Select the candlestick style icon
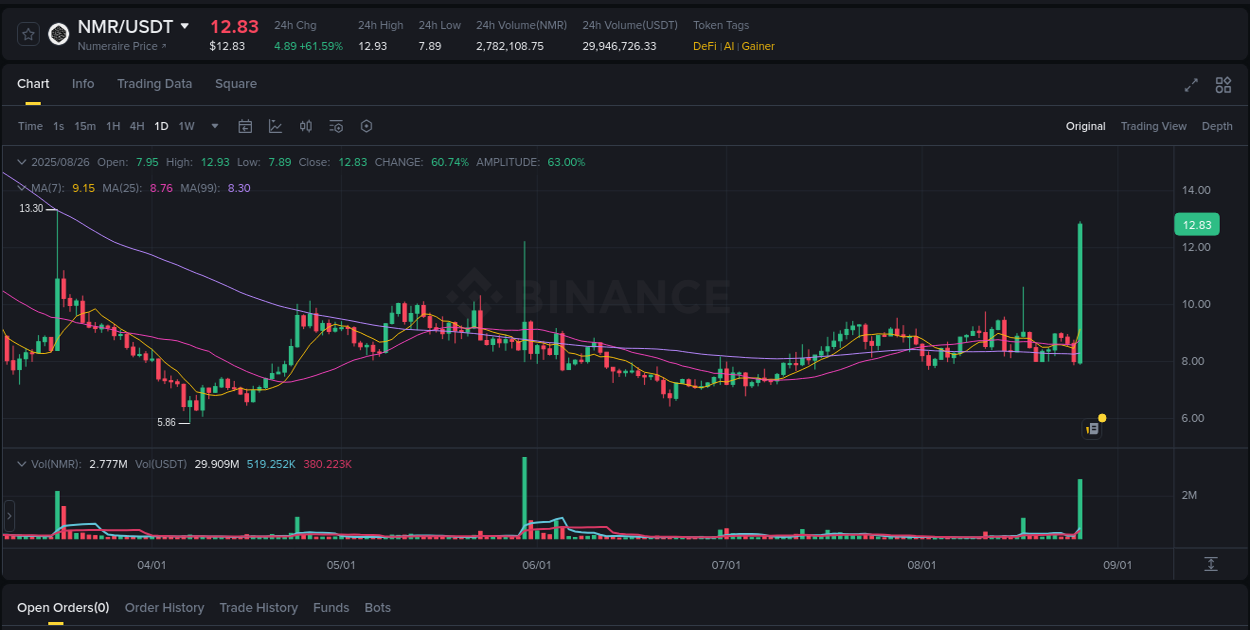The height and width of the screenshot is (630, 1250). point(306,125)
